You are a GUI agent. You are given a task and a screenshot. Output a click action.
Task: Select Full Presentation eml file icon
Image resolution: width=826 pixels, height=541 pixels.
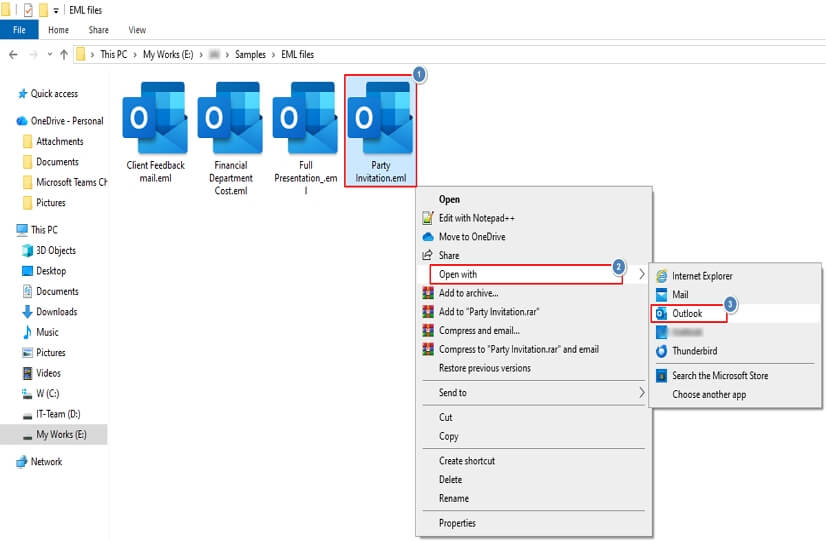306,117
